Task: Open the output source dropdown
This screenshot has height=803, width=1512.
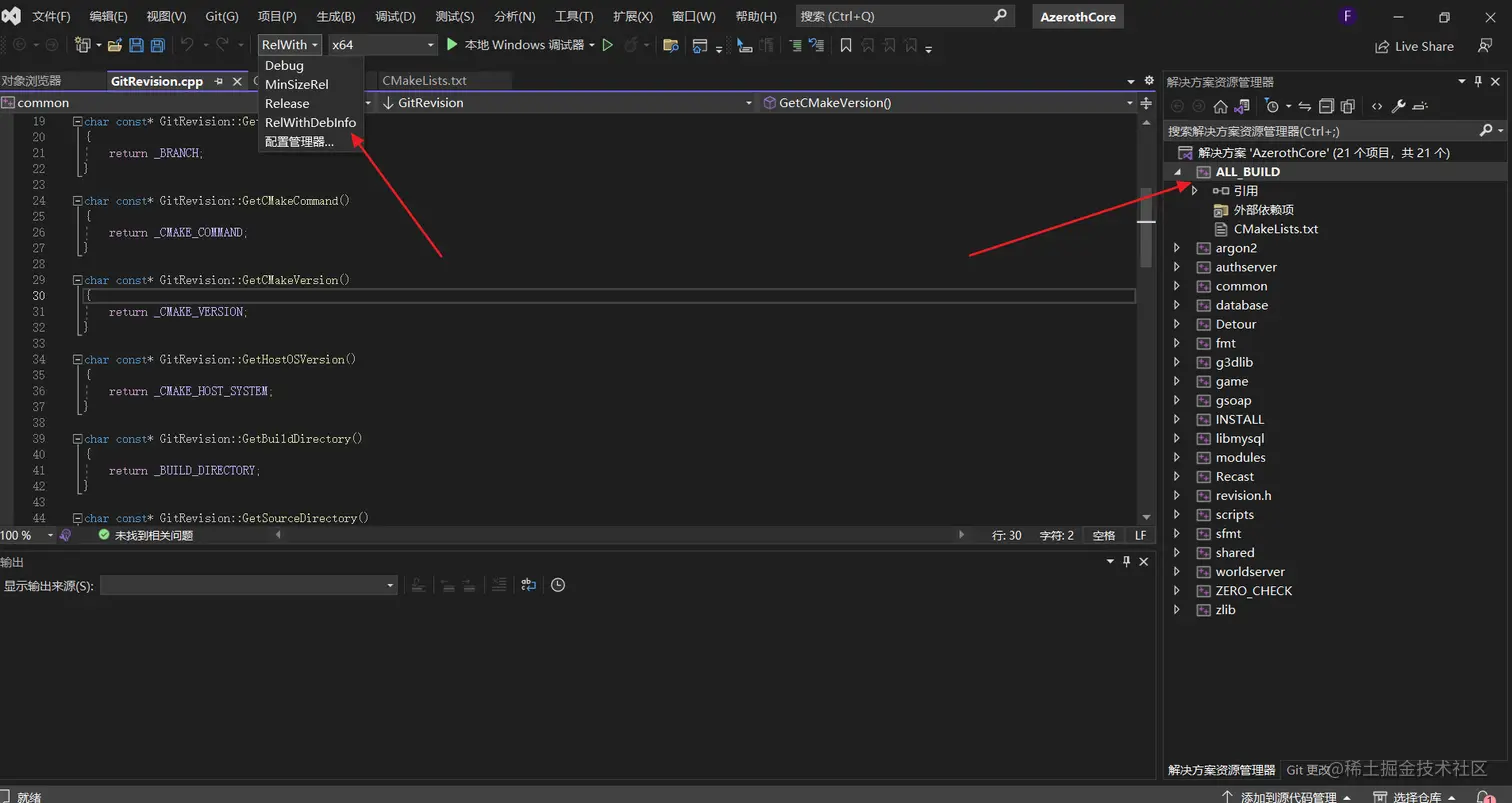Action: [x=249, y=585]
